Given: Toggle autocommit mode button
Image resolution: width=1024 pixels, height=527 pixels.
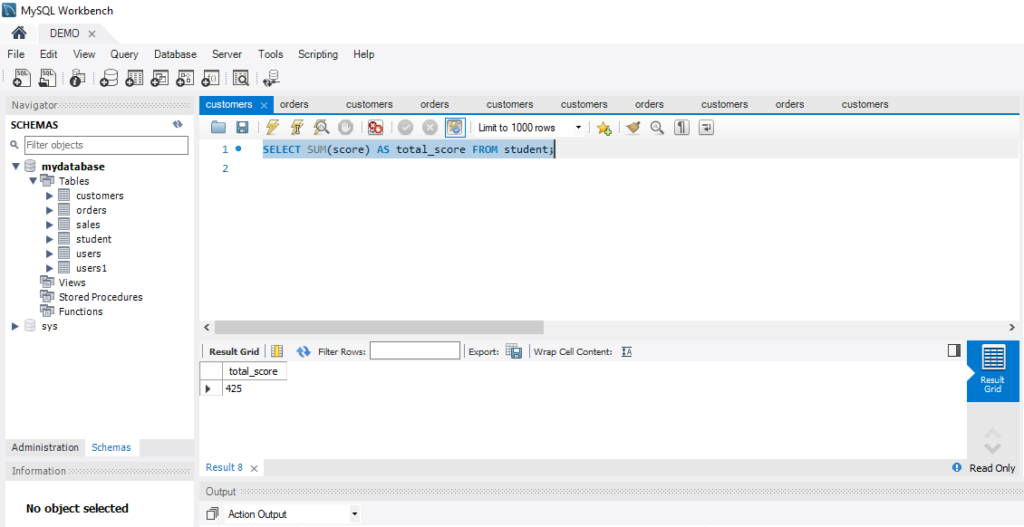Looking at the screenshot, I should [455, 128].
